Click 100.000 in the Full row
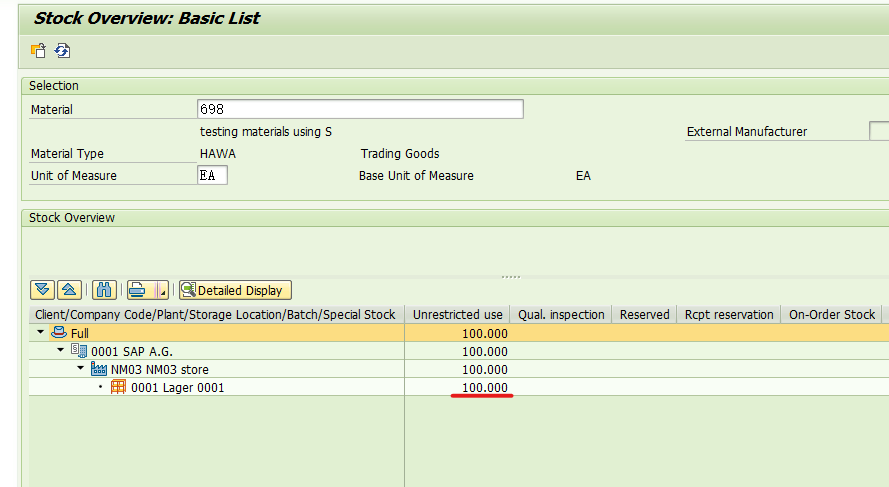The width and height of the screenshot is (889, 487). point(485,333)
